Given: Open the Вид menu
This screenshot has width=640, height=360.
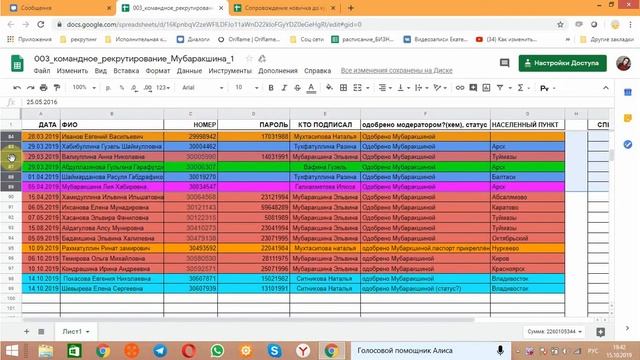Looking at the screenshot, I should (100, 71).
